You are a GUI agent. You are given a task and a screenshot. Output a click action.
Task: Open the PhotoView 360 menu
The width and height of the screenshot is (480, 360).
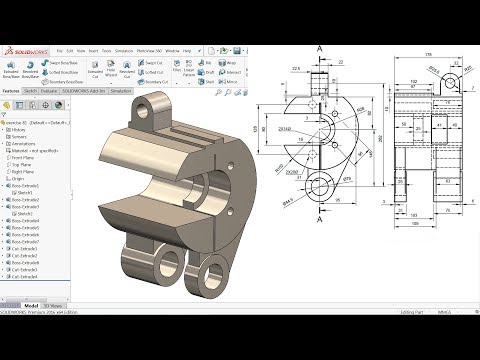tap(149, 51)
